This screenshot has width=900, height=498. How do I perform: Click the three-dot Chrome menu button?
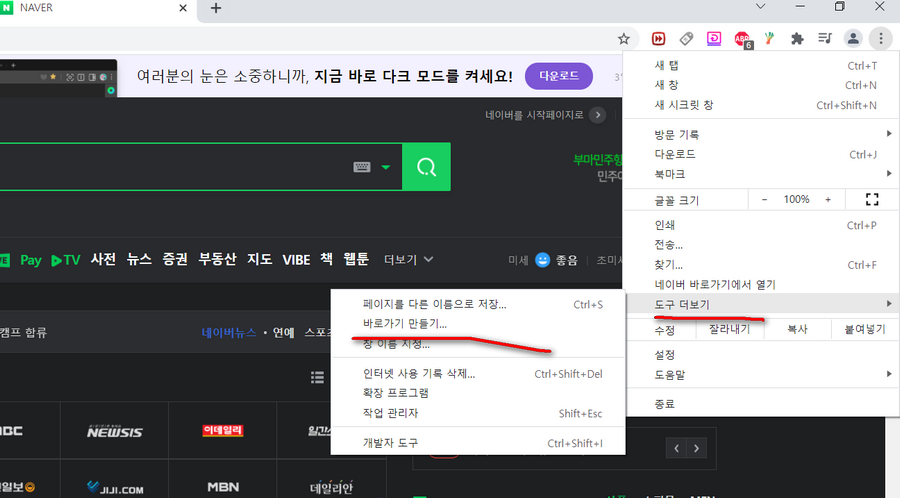(x=880, y=39)
